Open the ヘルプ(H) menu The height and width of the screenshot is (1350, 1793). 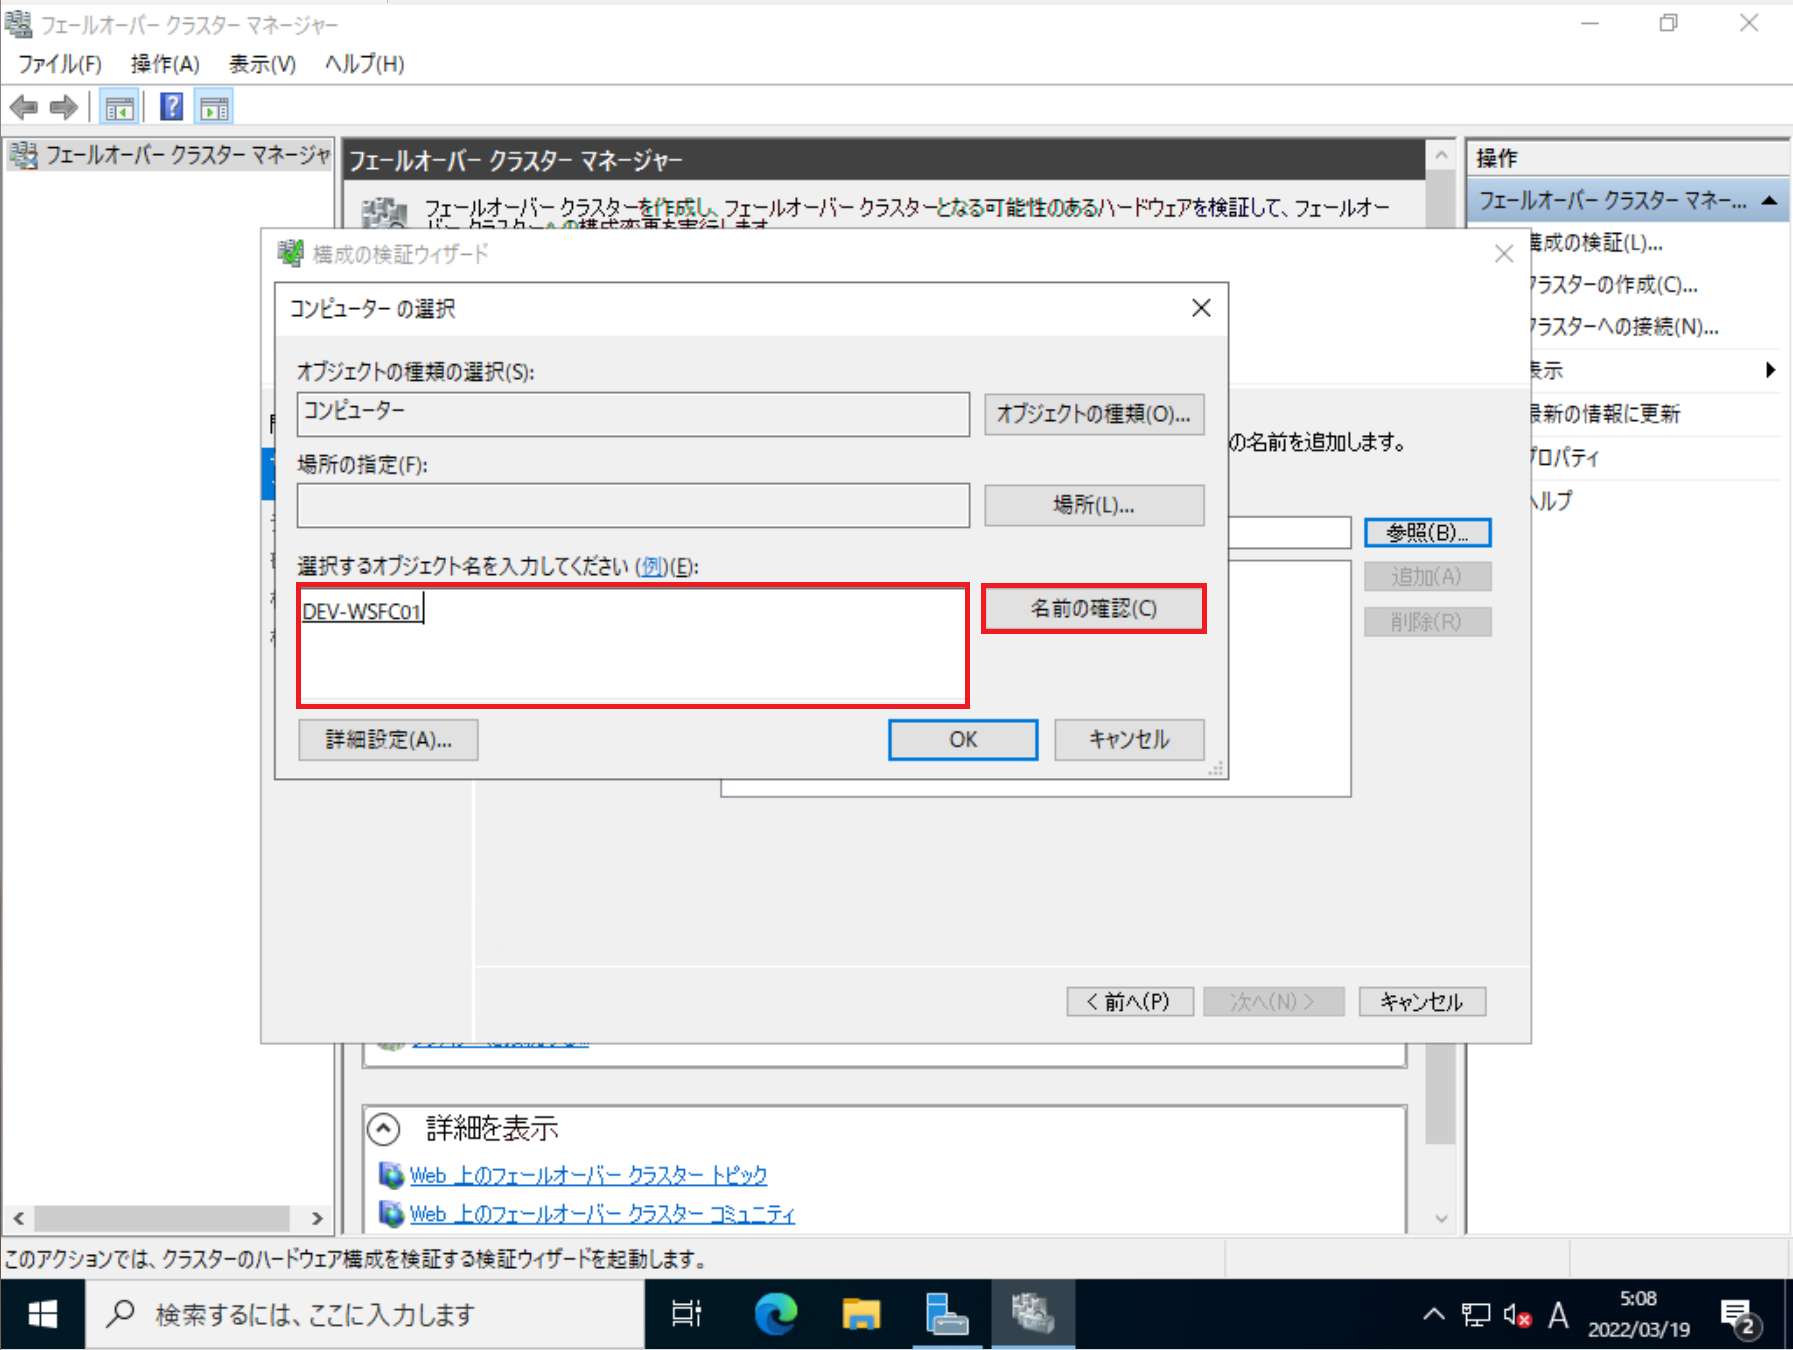pos(363,64)
